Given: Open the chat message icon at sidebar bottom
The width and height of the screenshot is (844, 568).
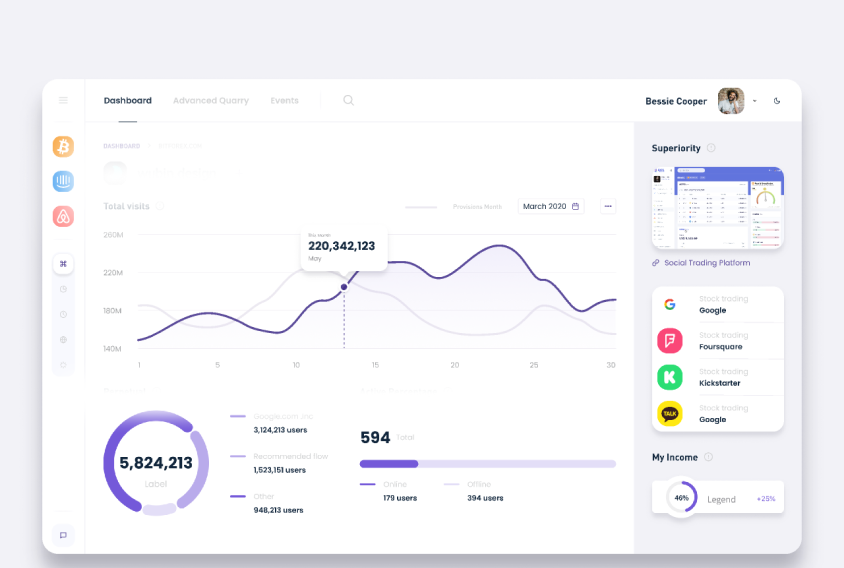Looking at the screenshot, I should coord(63,535).
